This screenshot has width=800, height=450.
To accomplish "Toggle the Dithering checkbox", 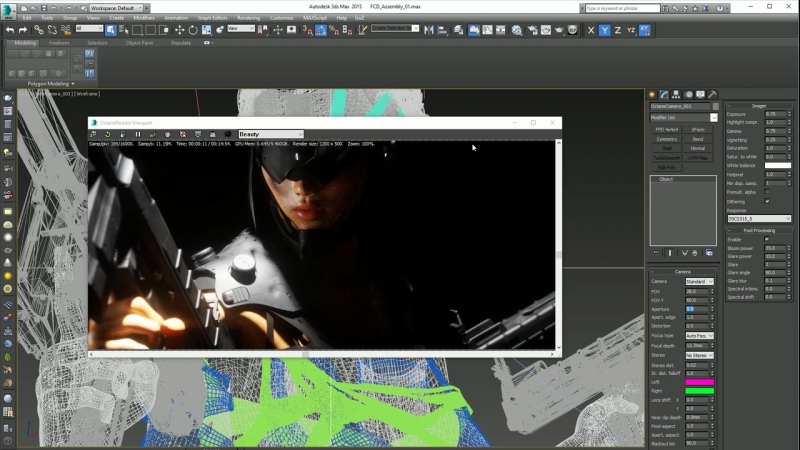I will point(767,201).
